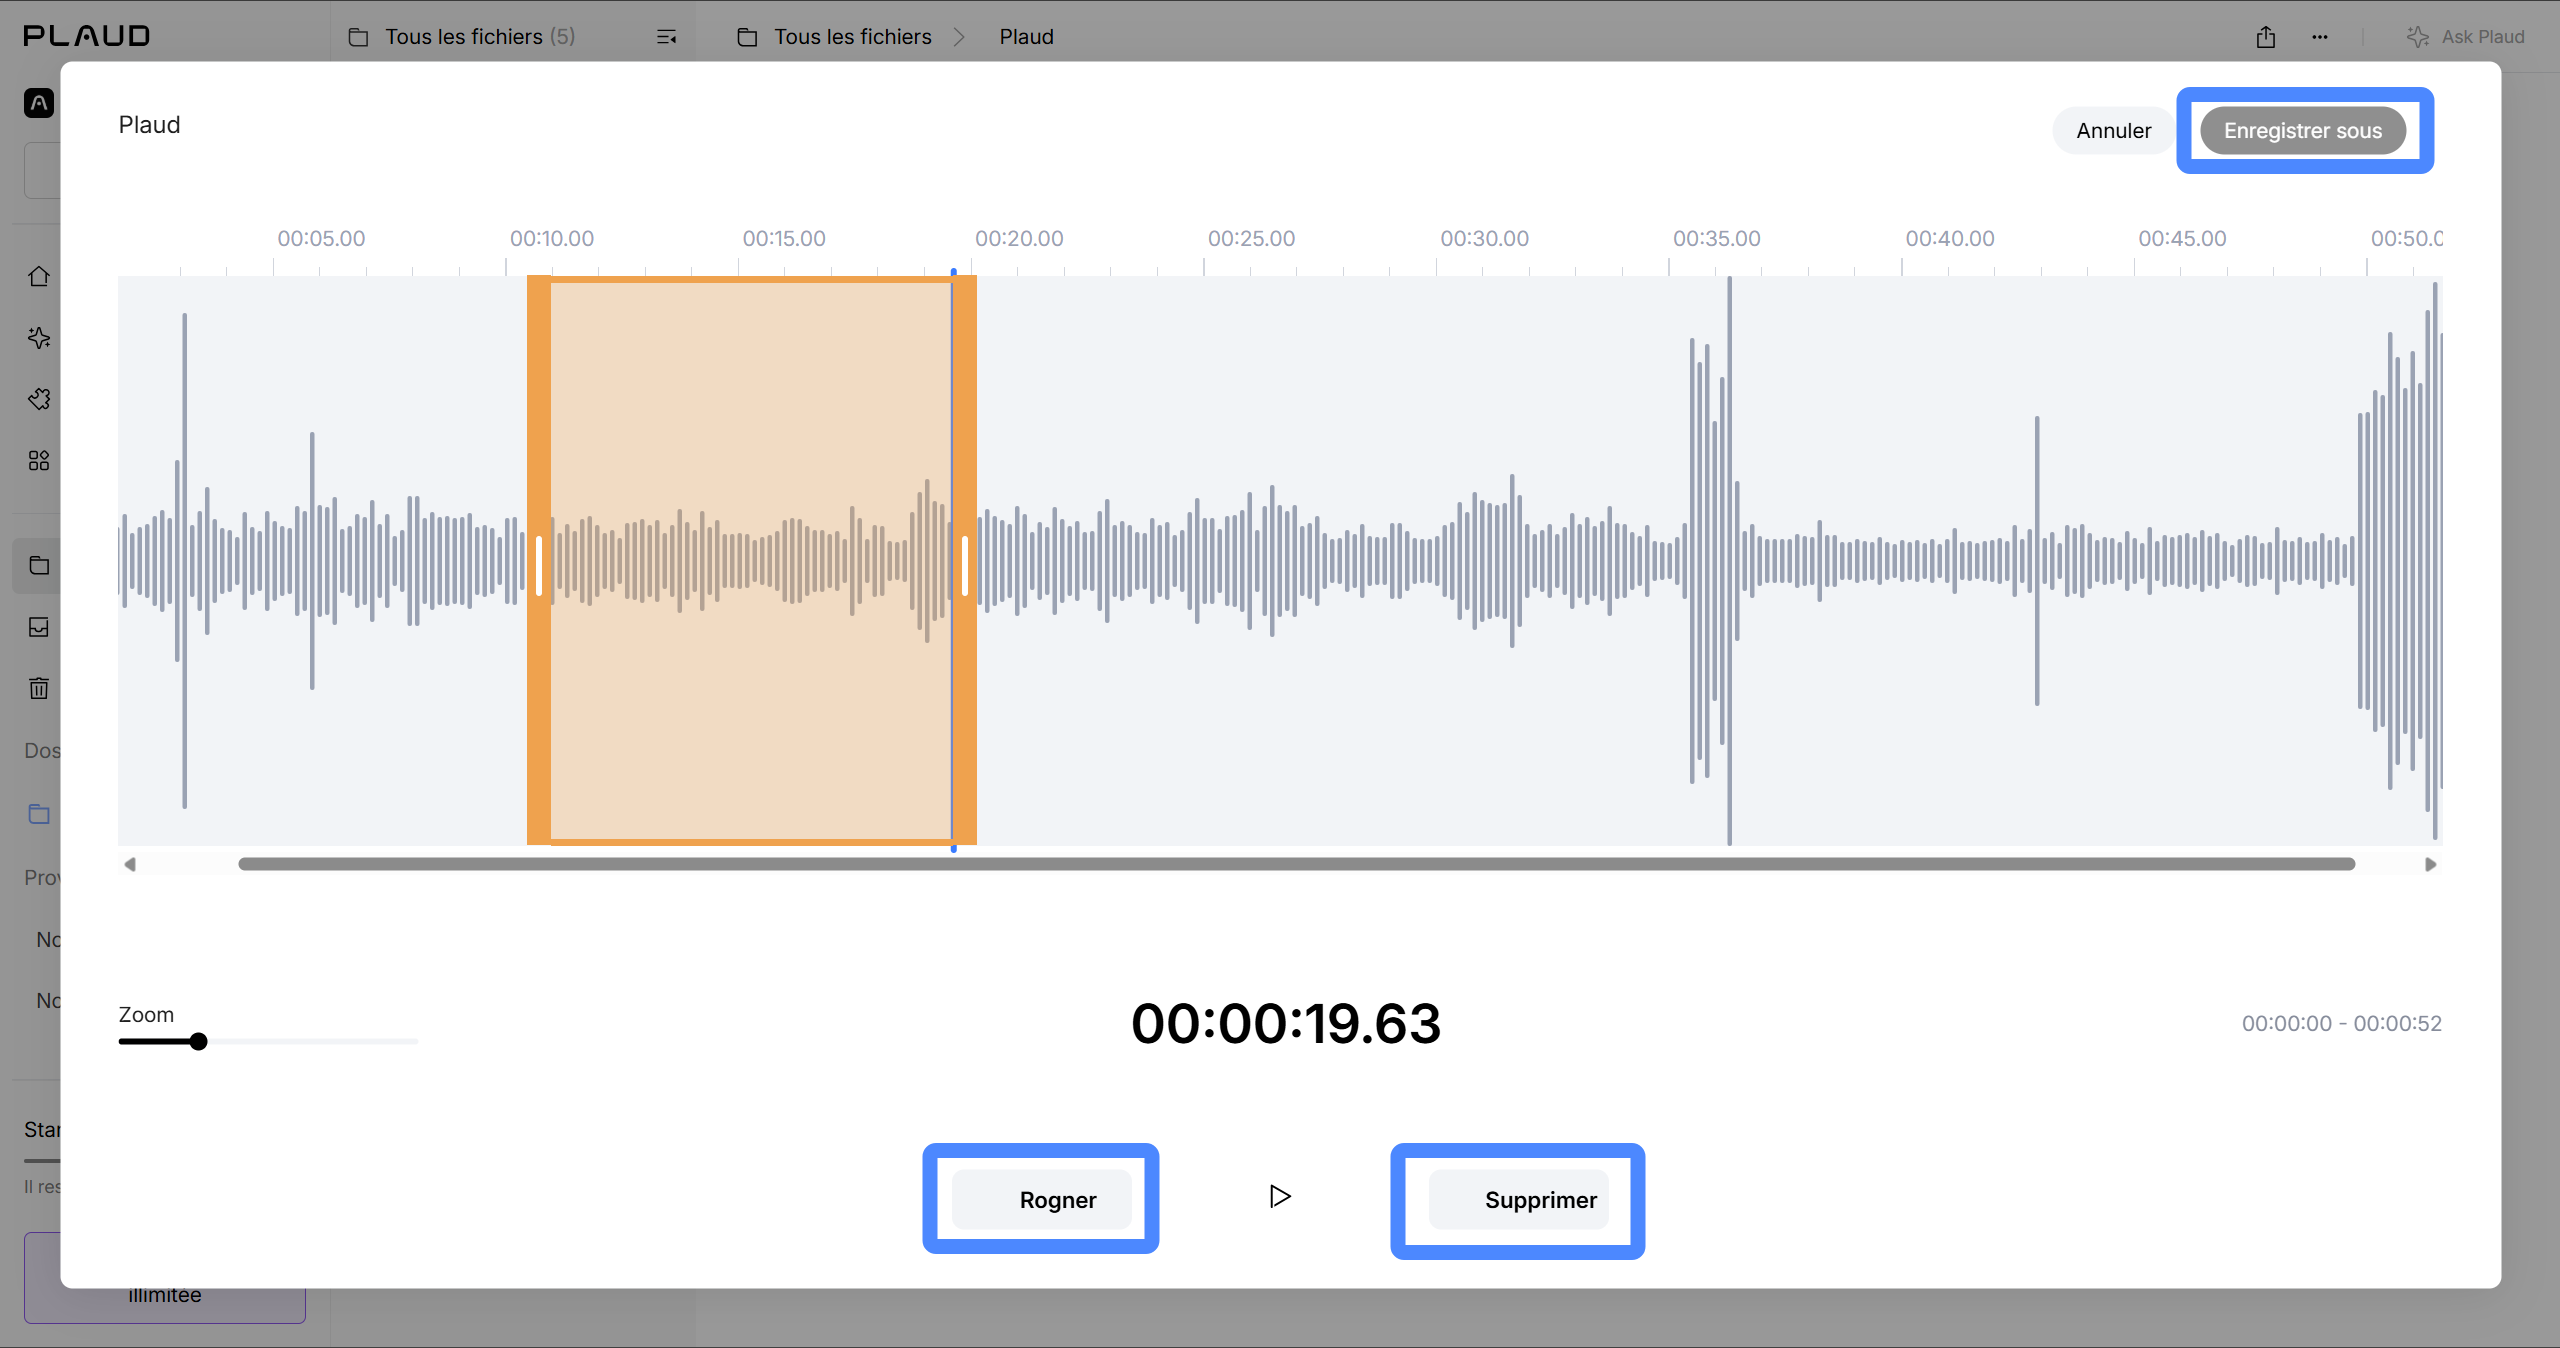The image size is (2560, 1348).
Task: Click the left orange selection handle
Action: pyautogui.click(x=539, y=561)
